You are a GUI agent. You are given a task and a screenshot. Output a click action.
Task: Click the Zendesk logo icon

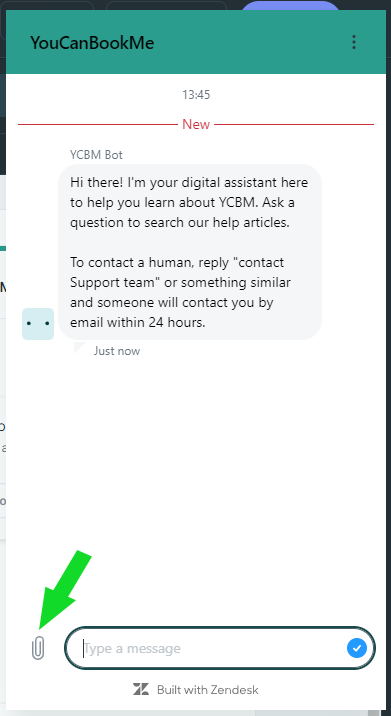[x=141, y=689]
